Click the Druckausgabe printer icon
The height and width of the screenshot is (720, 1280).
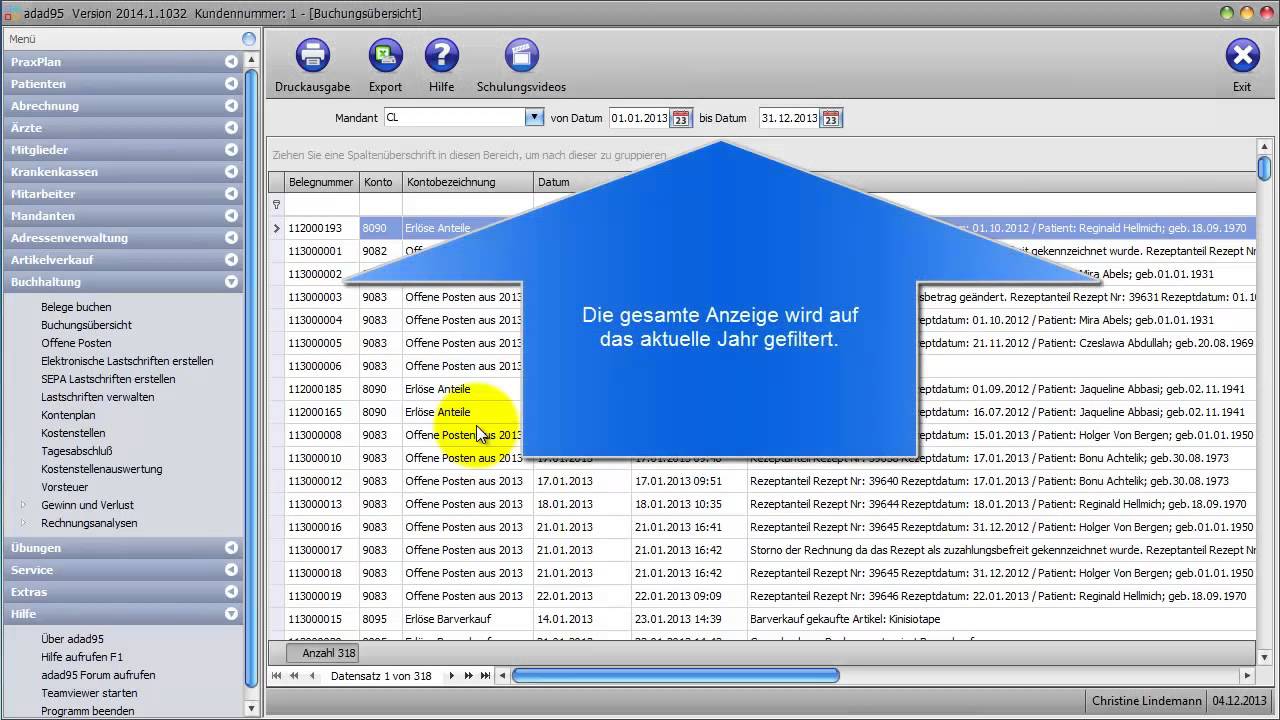pyautogui.click(x=312, y=56)
